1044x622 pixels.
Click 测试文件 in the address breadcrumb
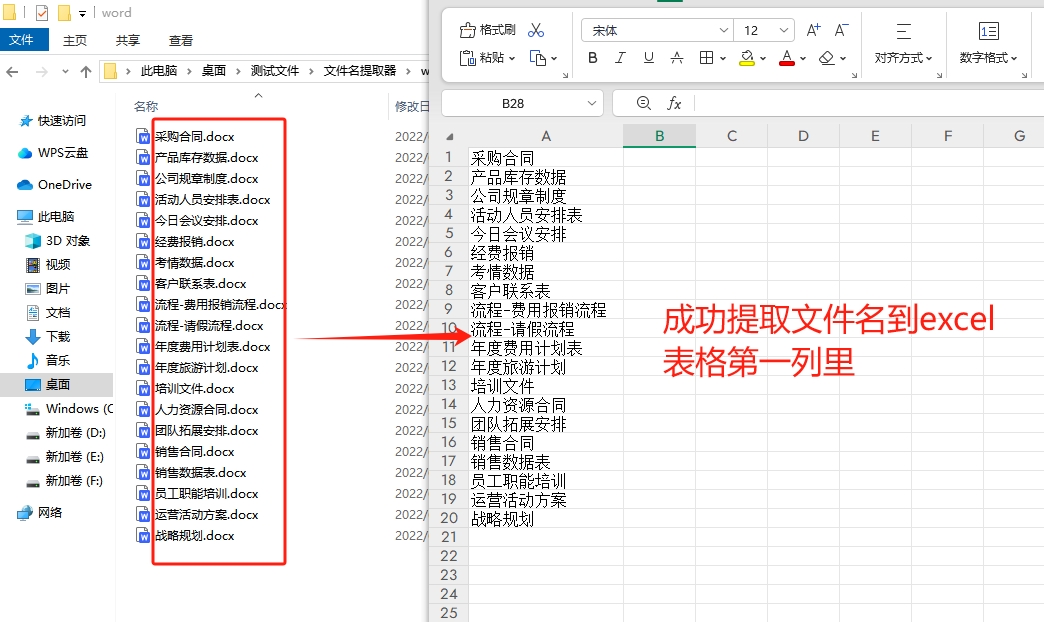coord(274,71)
